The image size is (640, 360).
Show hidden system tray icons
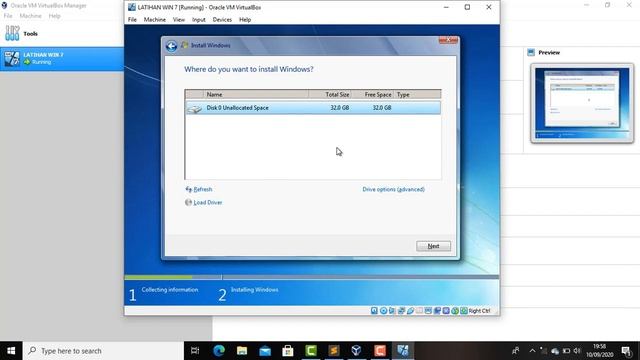click(x=532, y=351)
